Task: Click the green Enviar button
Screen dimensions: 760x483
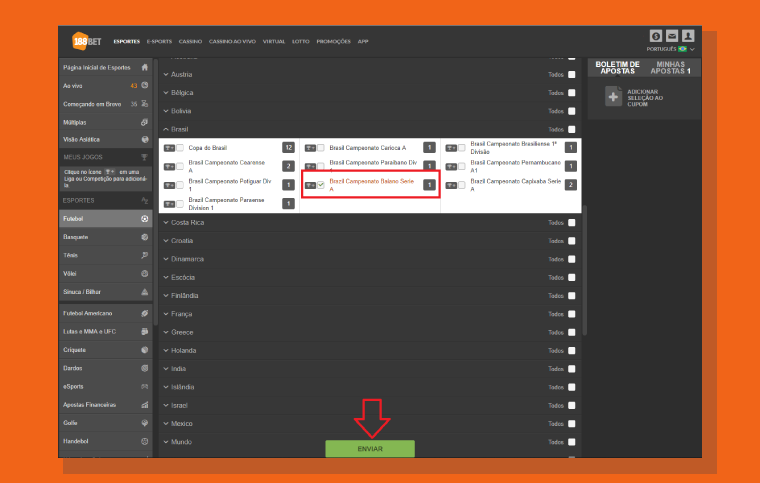Action: coord(370,449)
